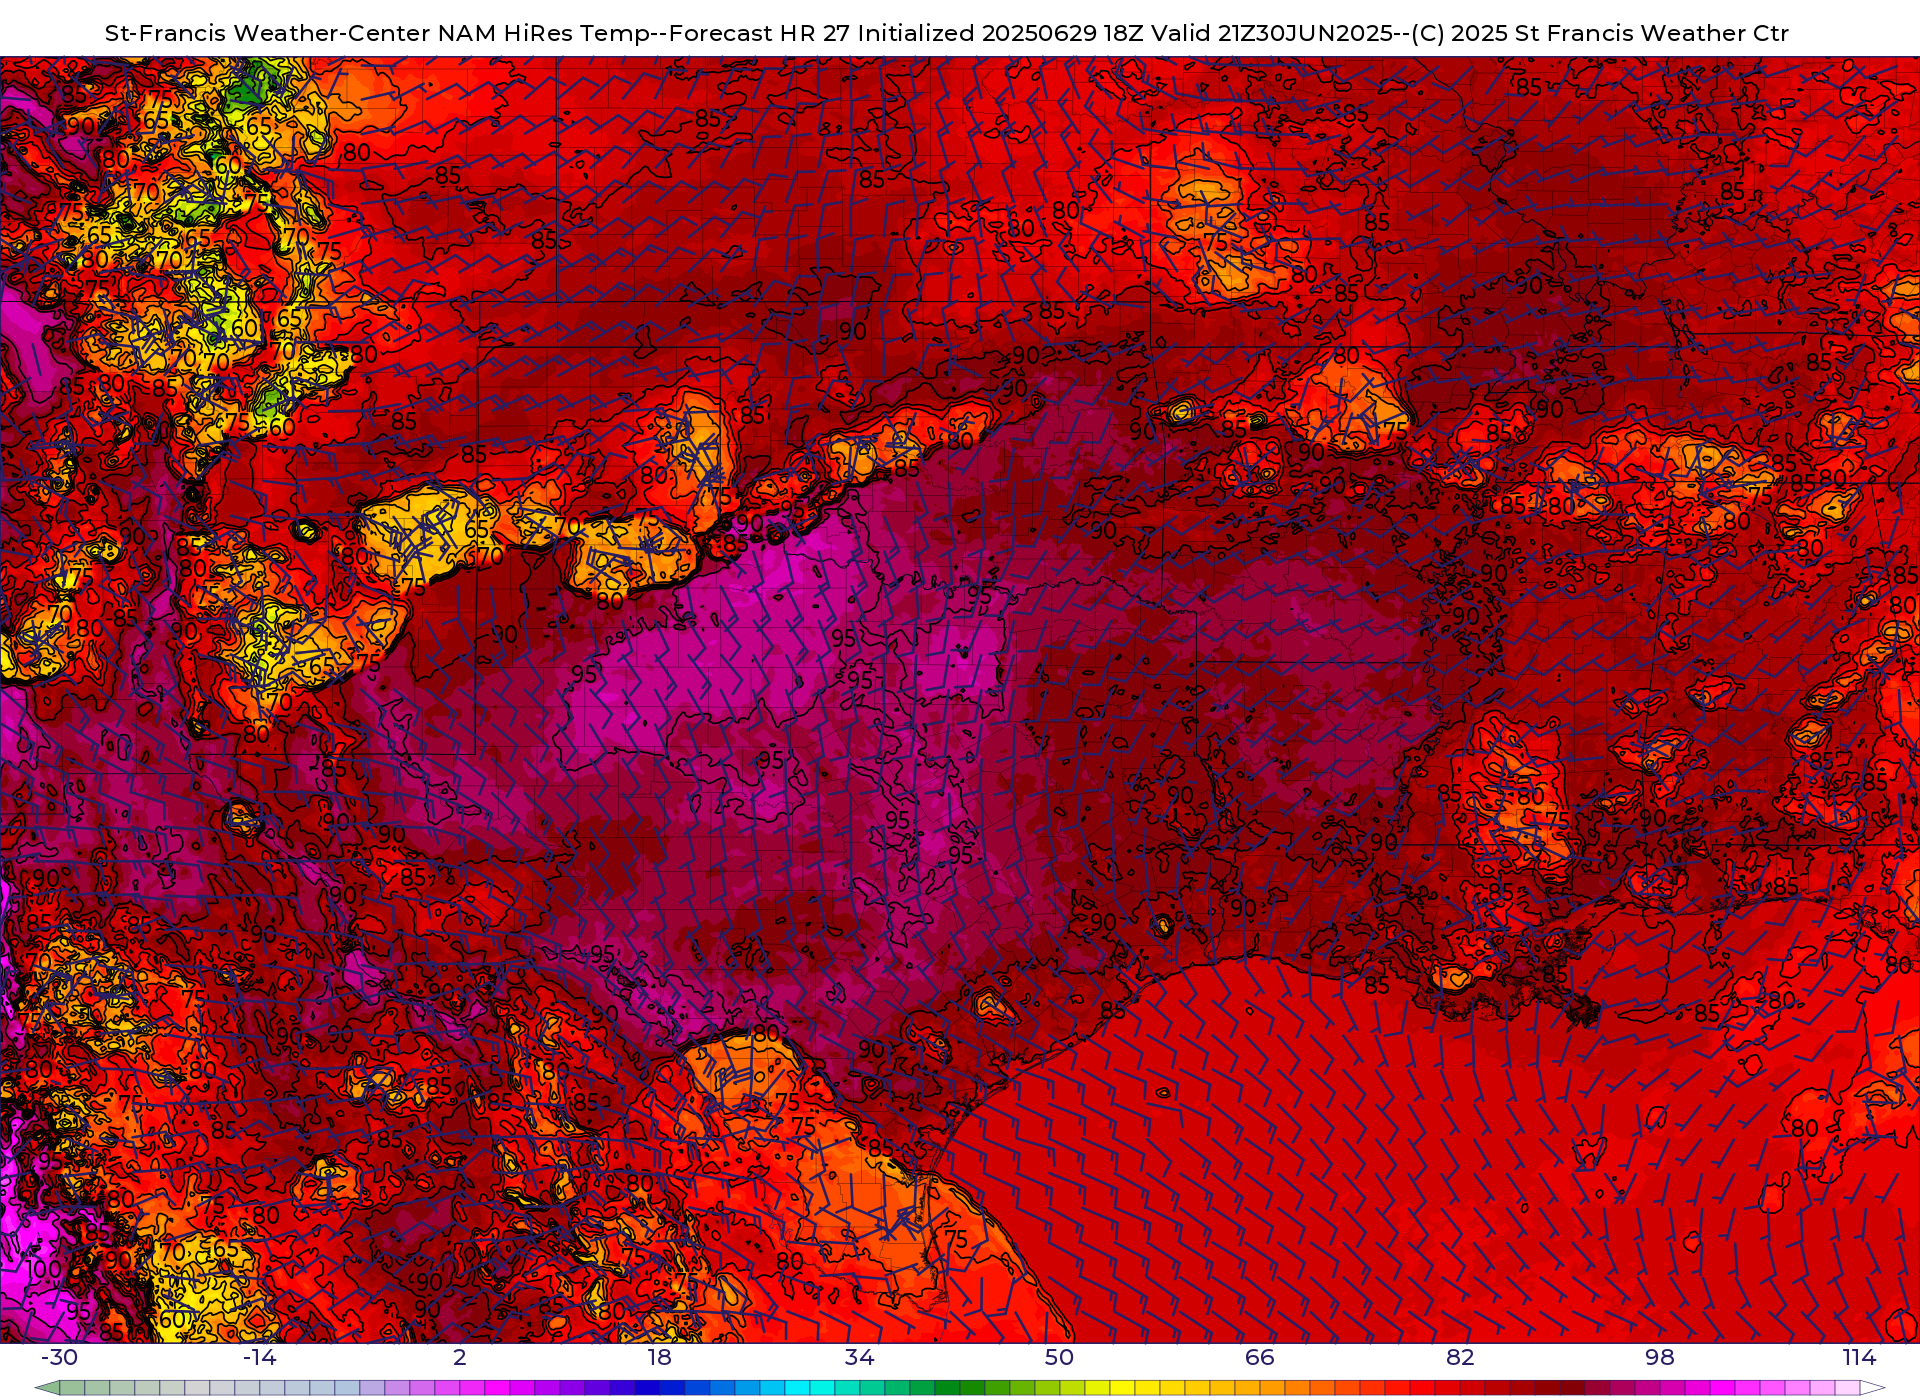Select the bright red swatch below the 82 label

(1447, 1388)
